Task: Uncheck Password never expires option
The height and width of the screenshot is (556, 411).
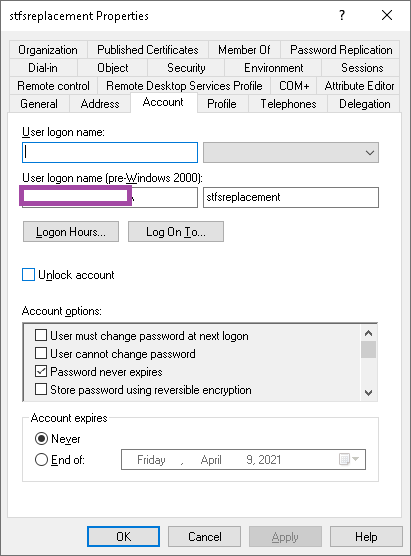Action: pyautogui.click(x=41, y=371)
